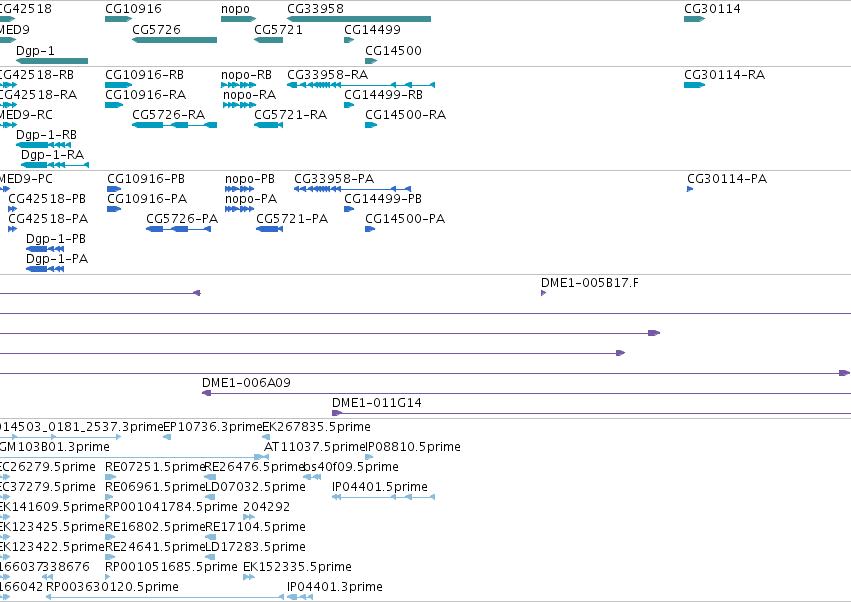The image size is (851, 602).
Task: Click protein Dgp-1-PB
Action: tap(56, 239)
